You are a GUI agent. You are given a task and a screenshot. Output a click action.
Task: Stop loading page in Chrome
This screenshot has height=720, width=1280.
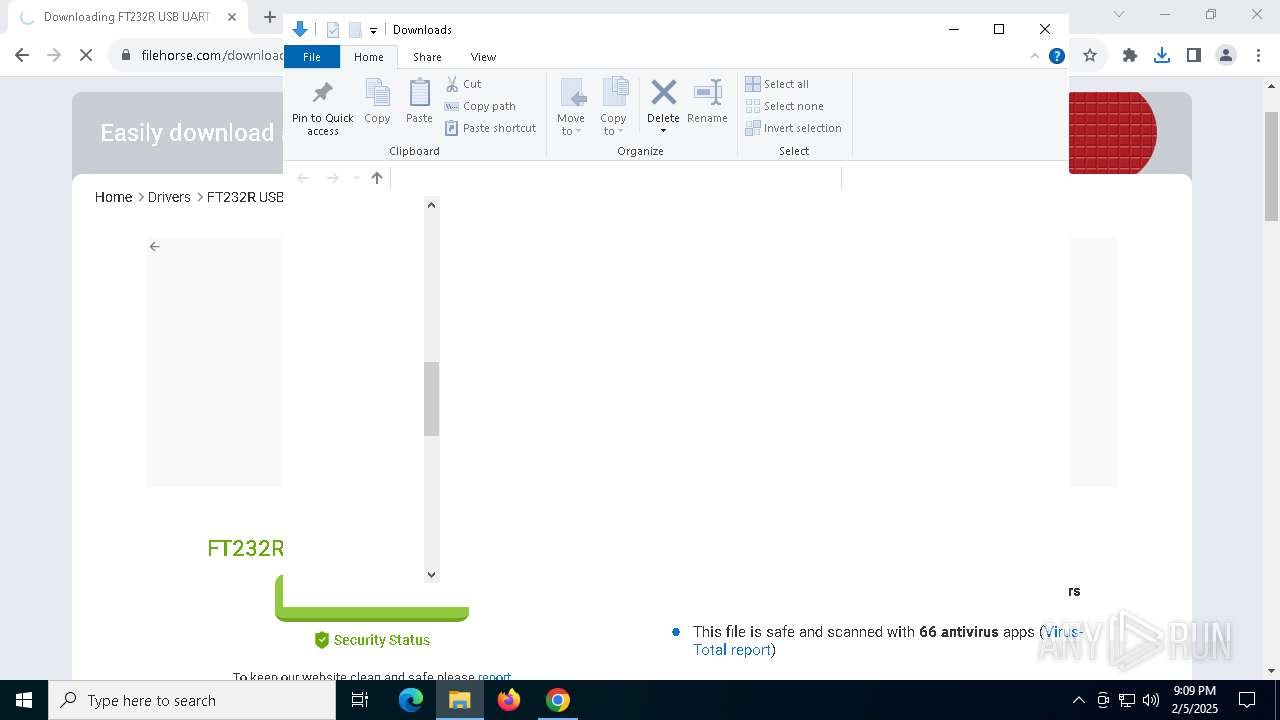click(86, 55)
